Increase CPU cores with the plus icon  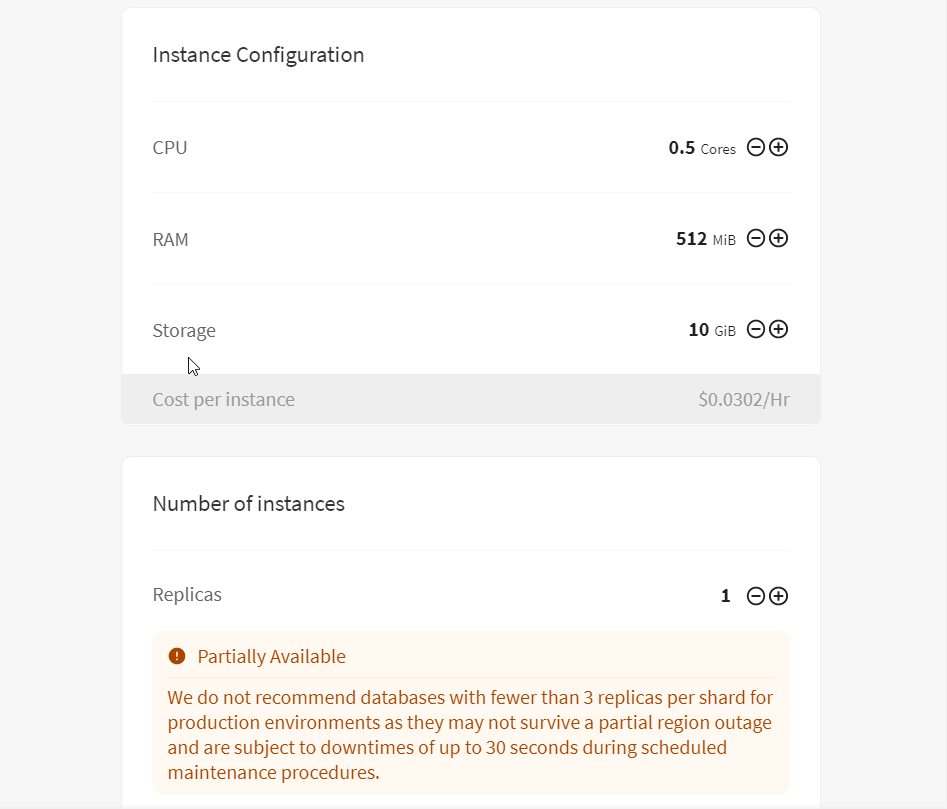pos(778,147)
